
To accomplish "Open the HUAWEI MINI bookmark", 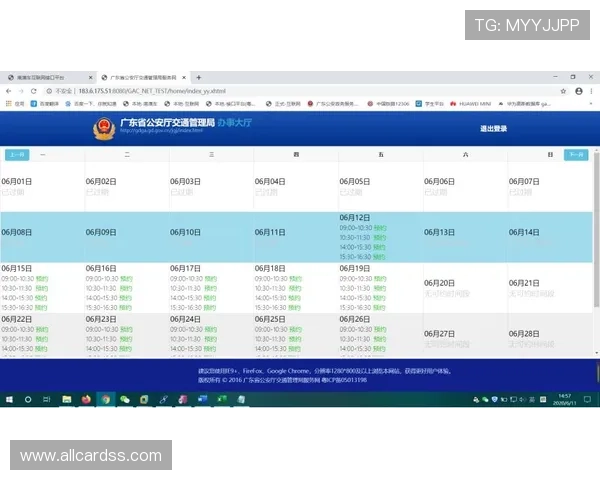I will click(470, 104).
